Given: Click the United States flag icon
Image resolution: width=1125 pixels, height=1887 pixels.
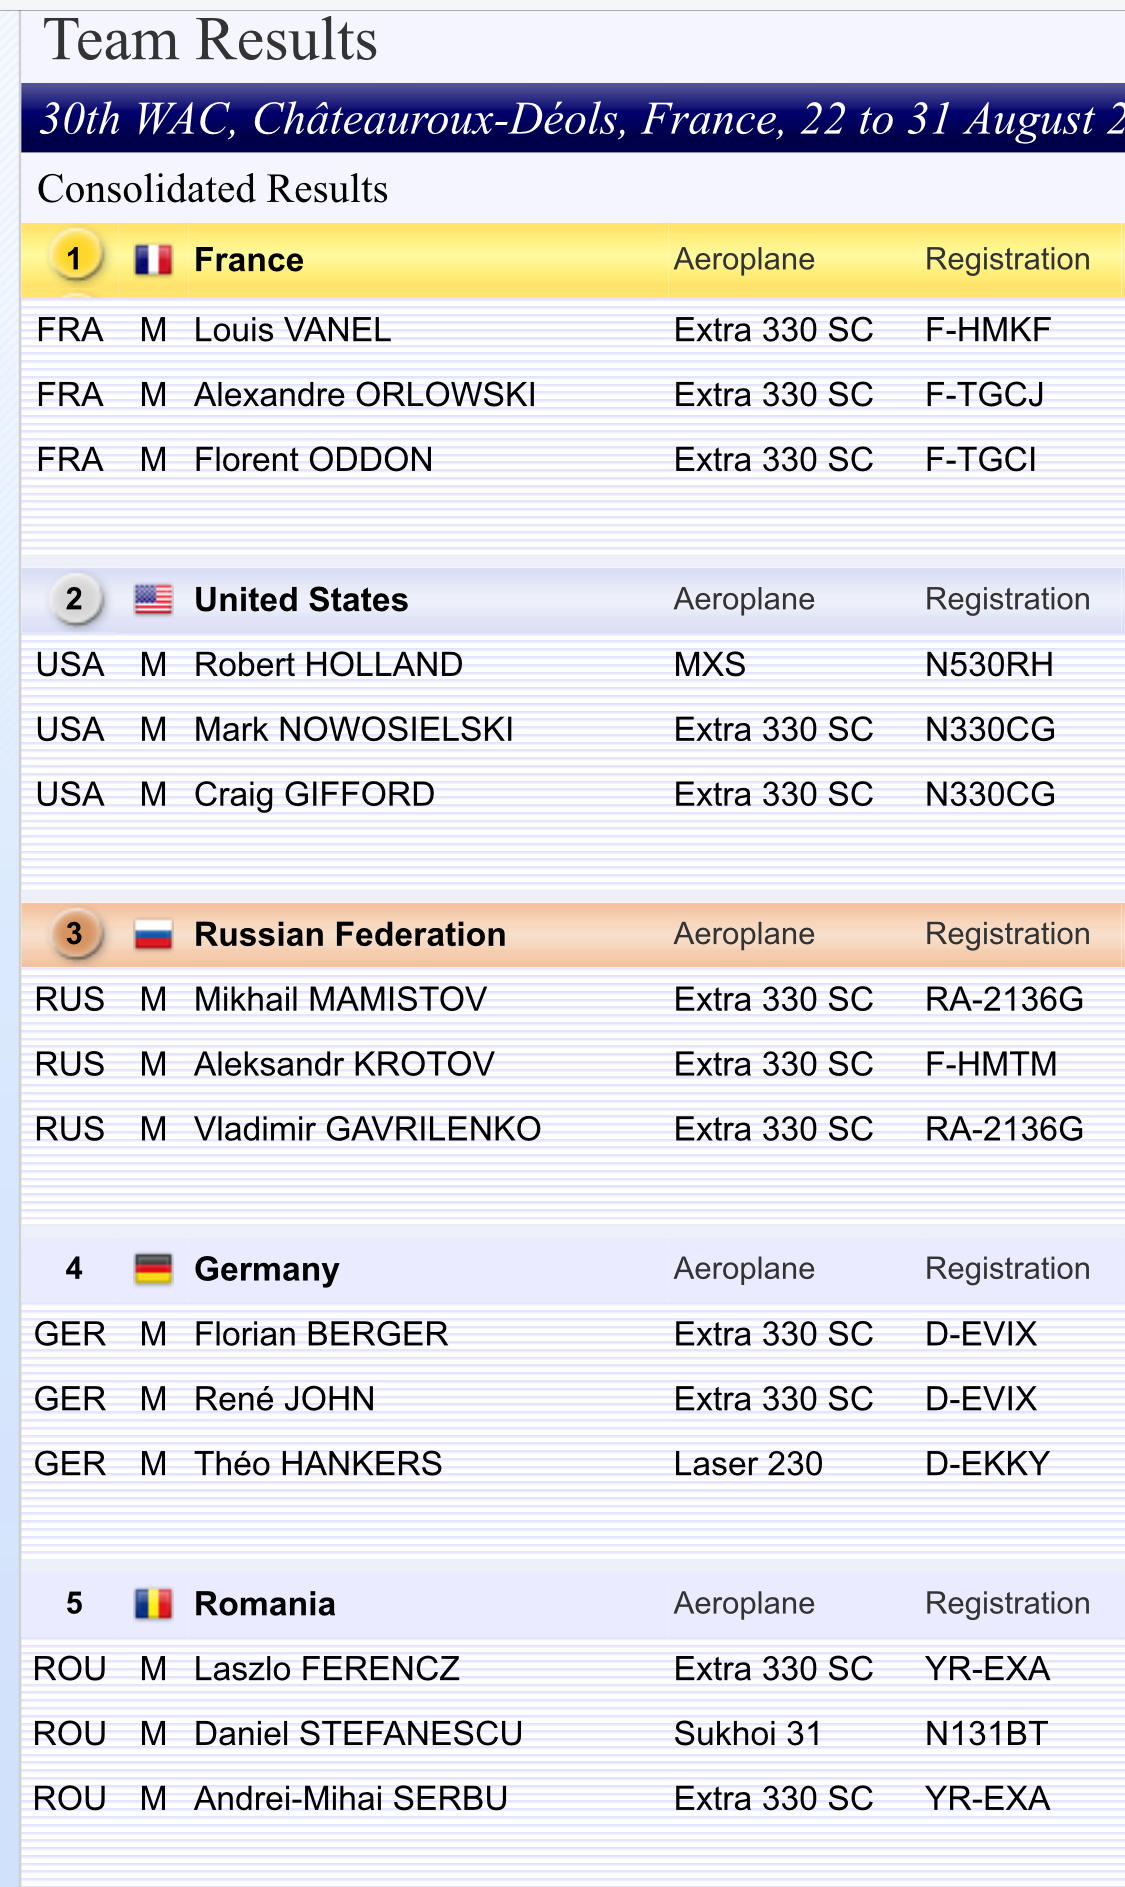Looking at the screenshot, I should [x=153, y=600].
